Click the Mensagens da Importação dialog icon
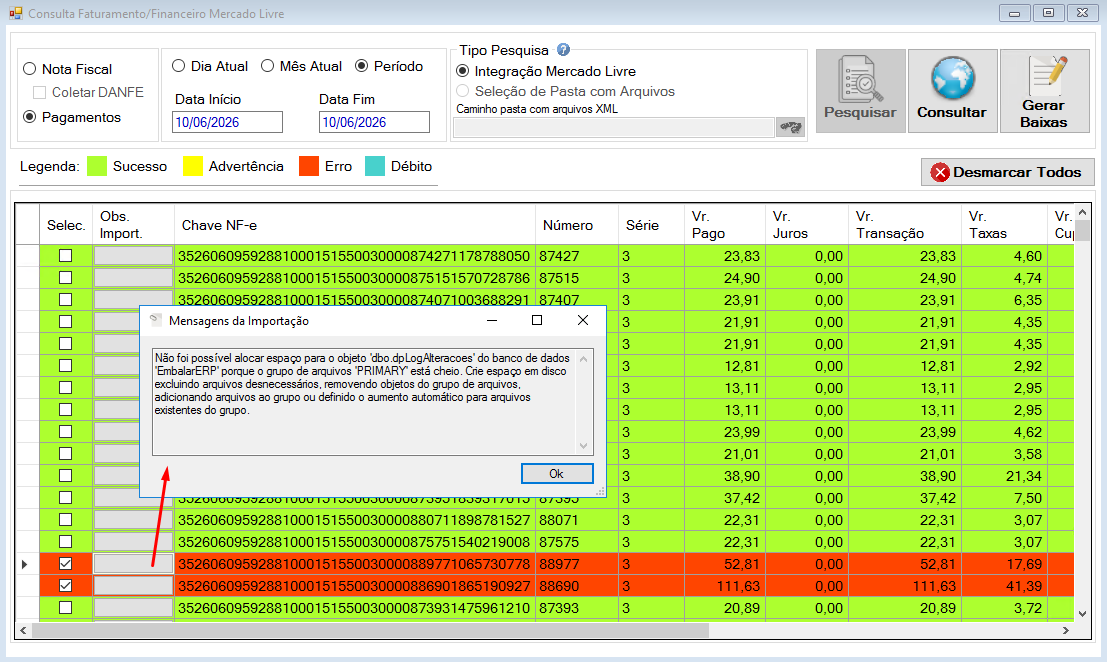Screen dimensions: 1107x662 pos(156,320)
